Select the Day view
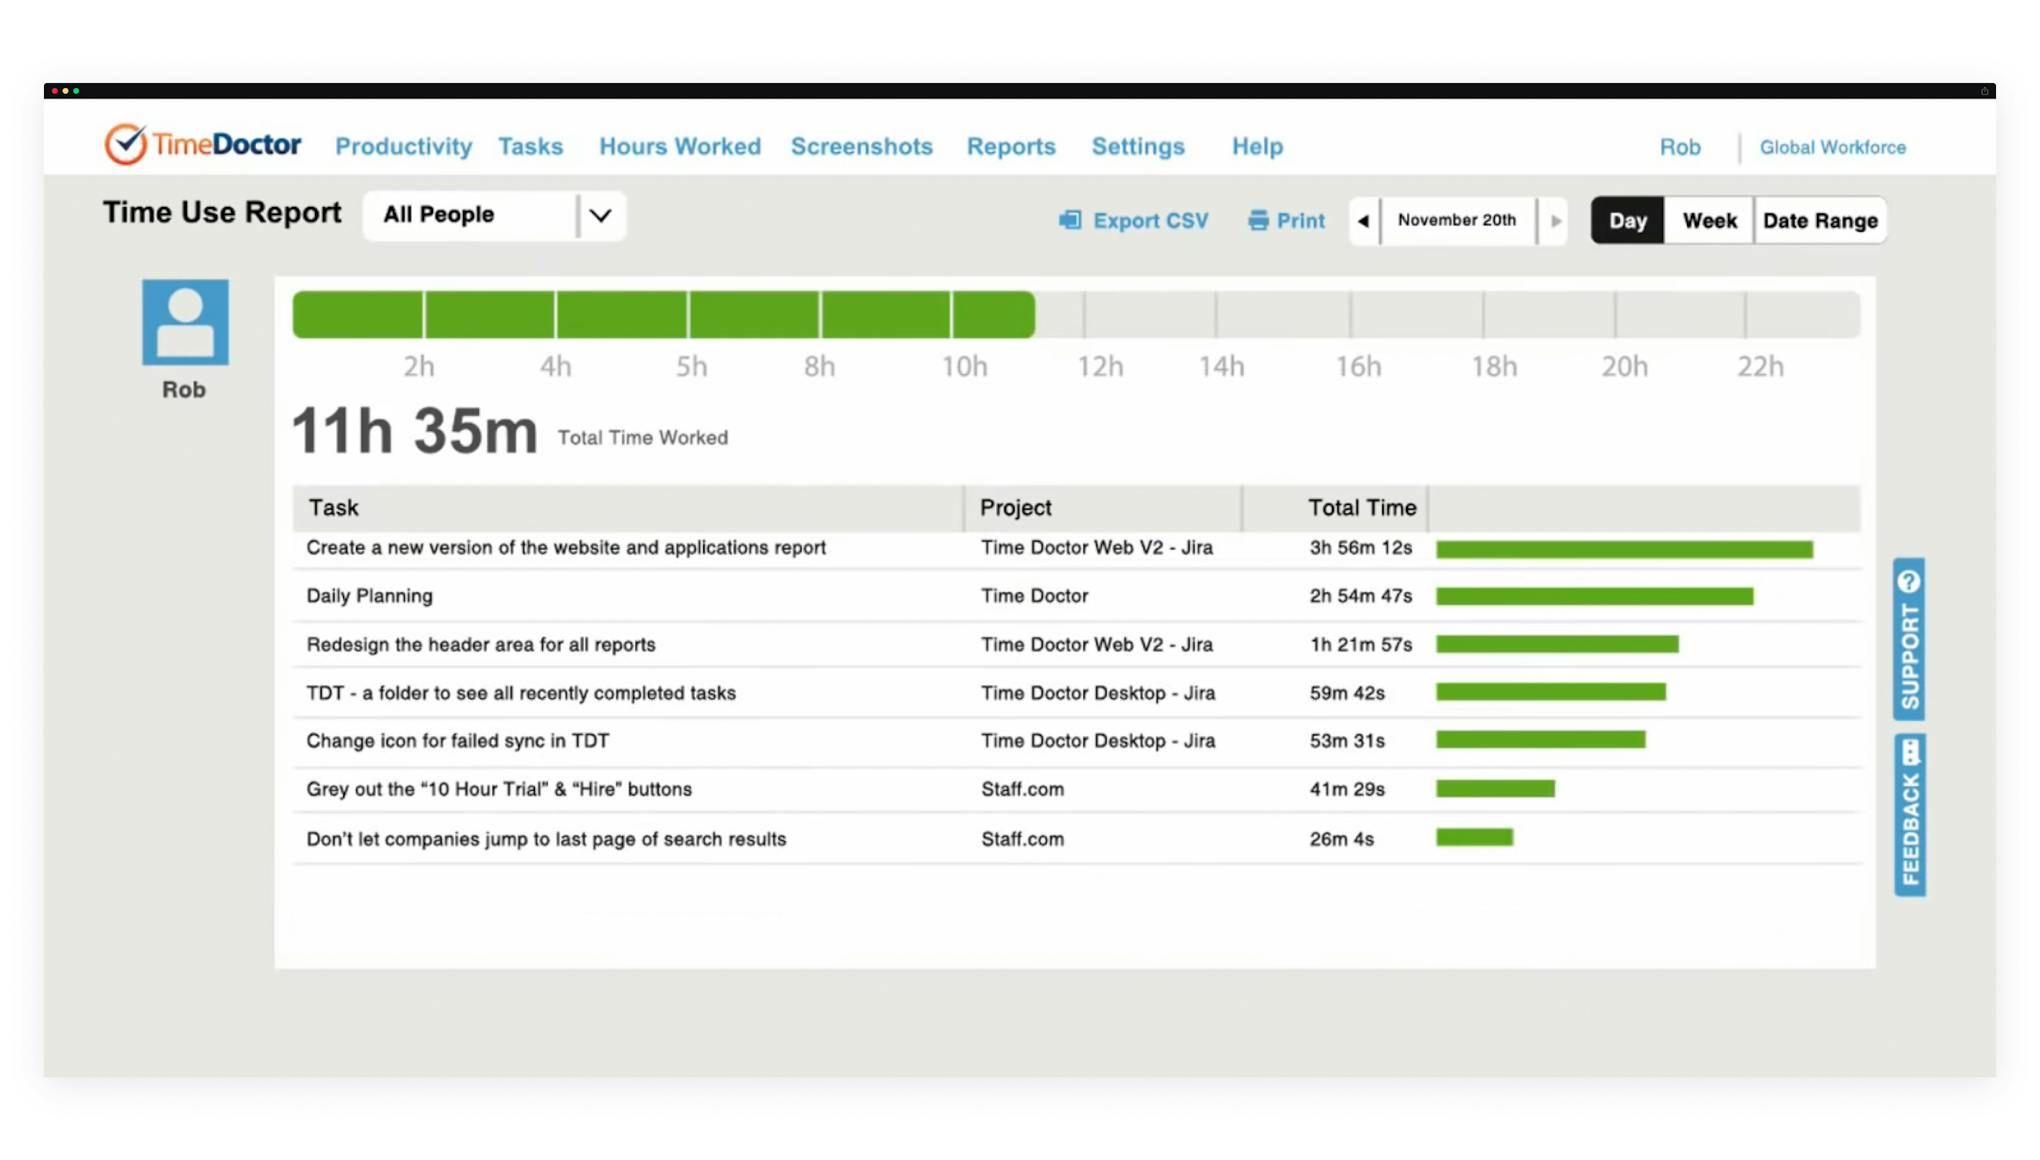The width and height of the screenshot is (2040, 1160). (x=1628, y=220)
